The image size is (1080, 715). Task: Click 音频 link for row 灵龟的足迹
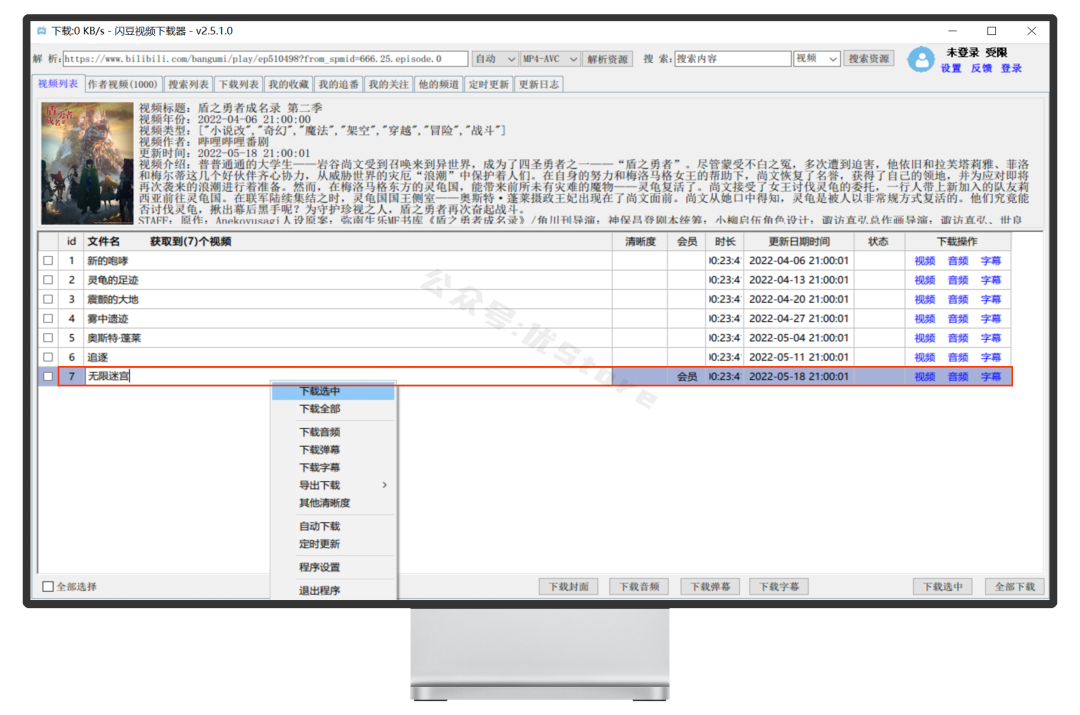pos(958,280)
